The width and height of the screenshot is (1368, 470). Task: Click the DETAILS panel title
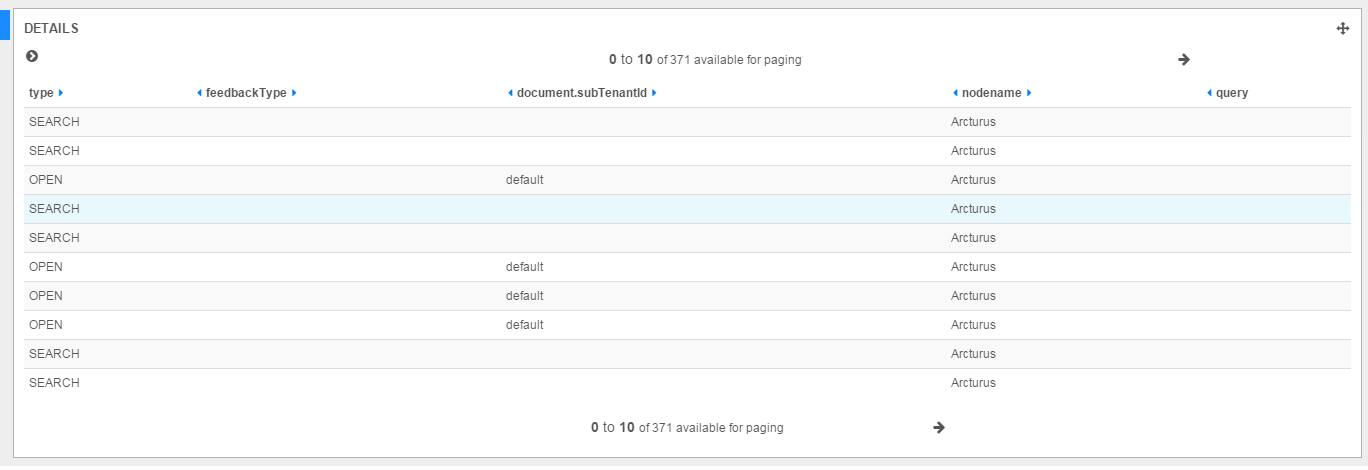coord(51,29)
